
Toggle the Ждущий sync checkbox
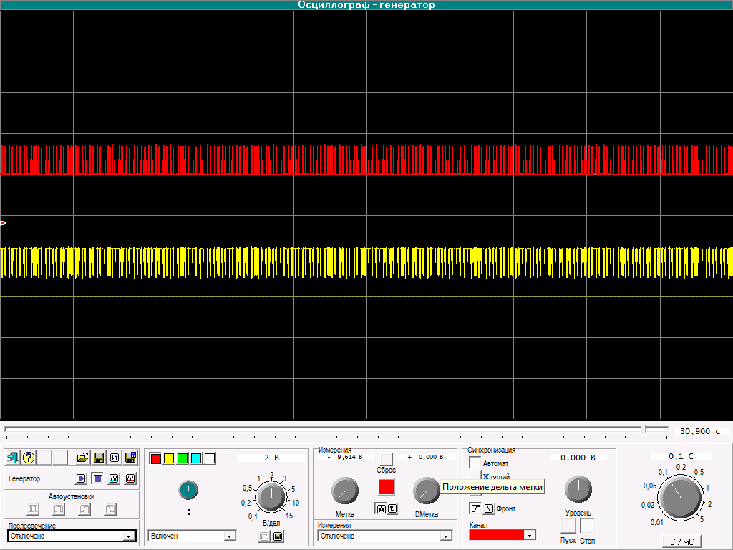click(x=475, y=476)
